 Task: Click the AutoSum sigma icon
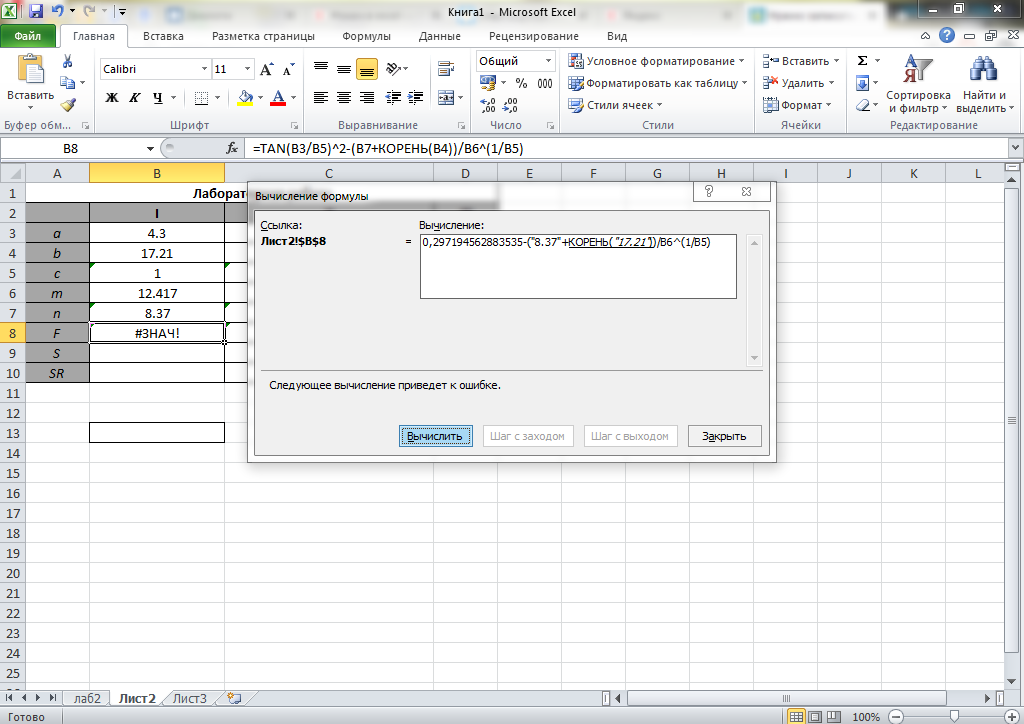click(862, 61)
